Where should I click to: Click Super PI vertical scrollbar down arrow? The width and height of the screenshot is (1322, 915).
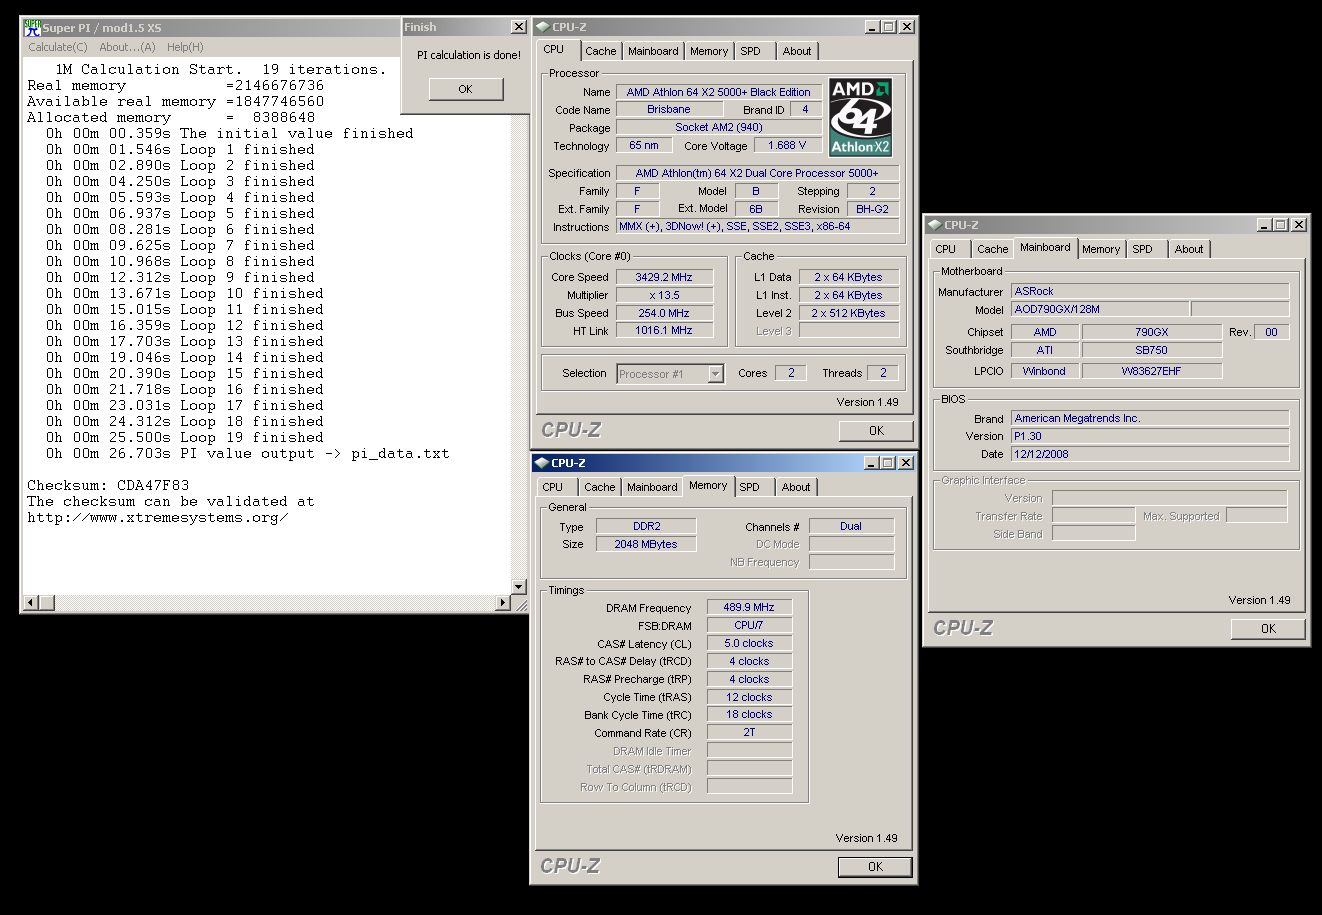pyautogui.click(x=518, y=587)
